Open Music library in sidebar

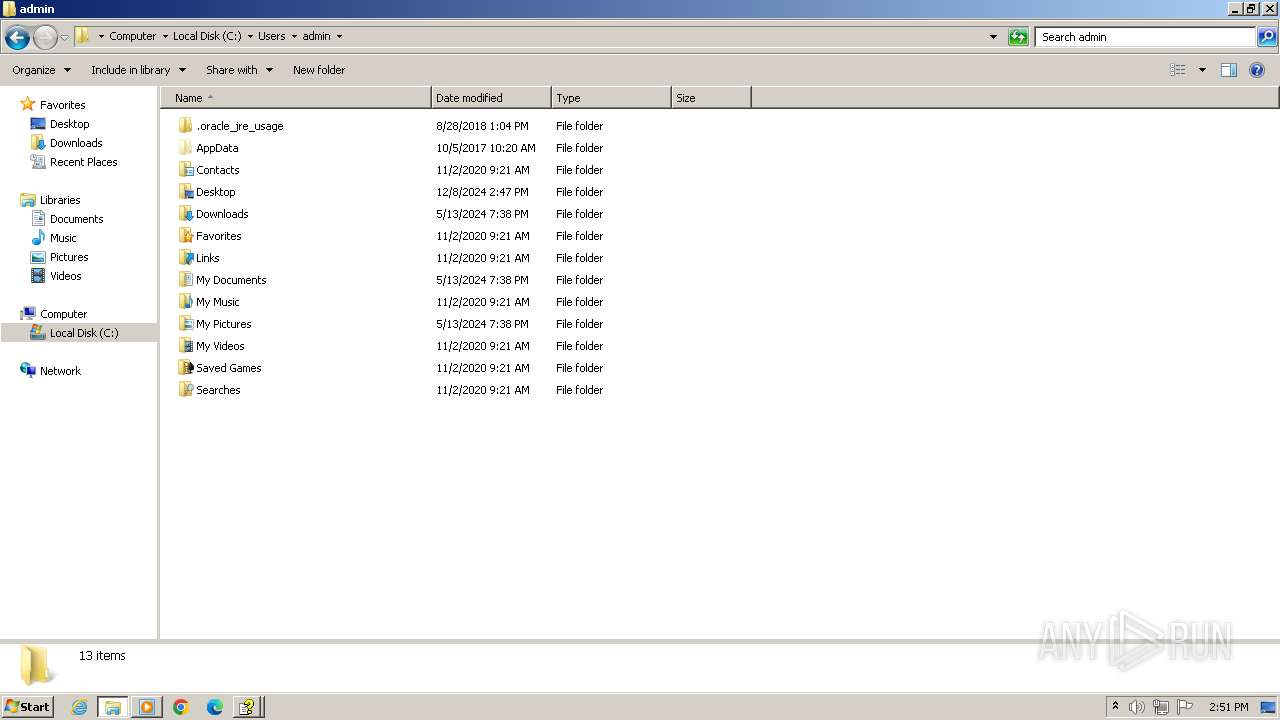(x=63, y=238)
